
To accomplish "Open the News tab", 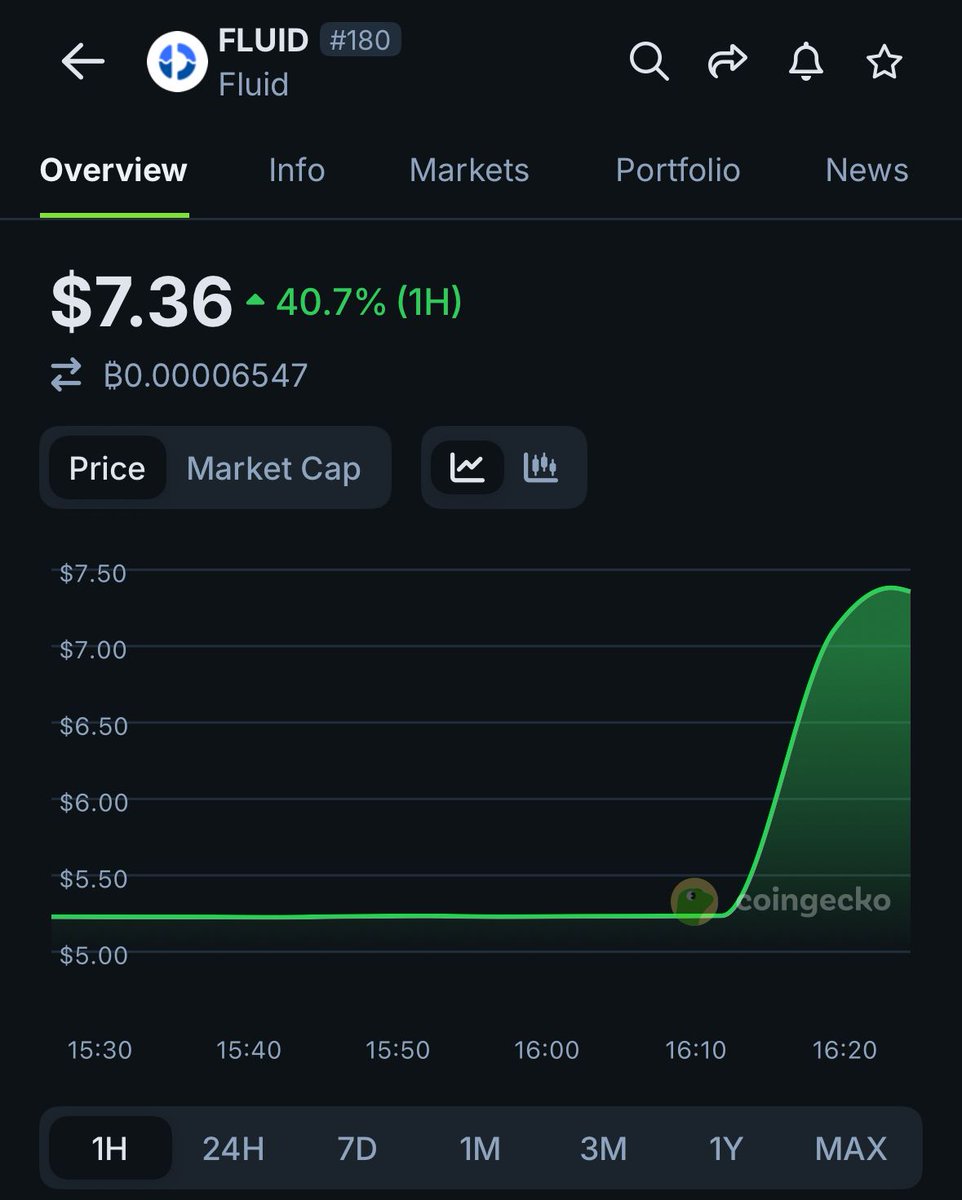I will pyautogui.click(x=866, y=170).
